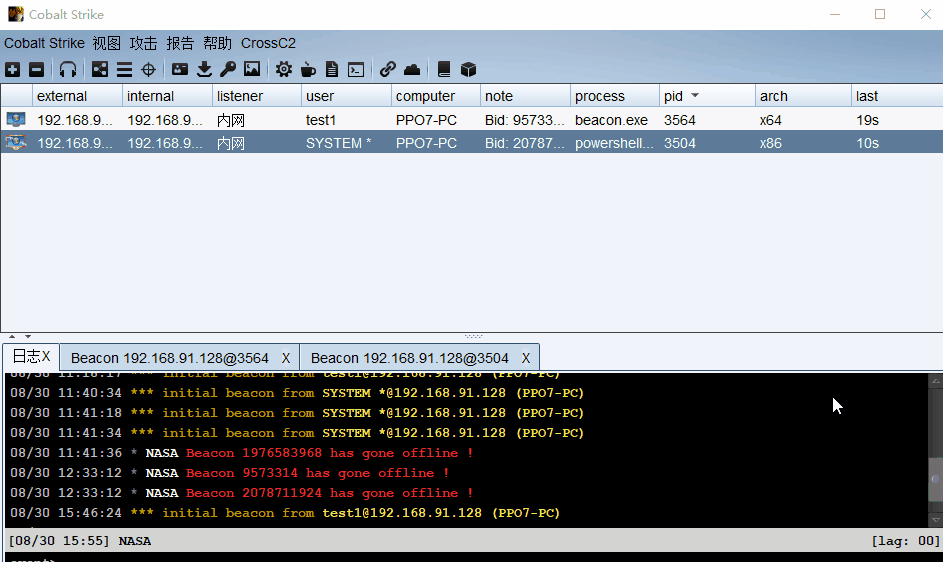943x562 pixels.
Task: Sort by the arch column header
Action: coord(803,96)
